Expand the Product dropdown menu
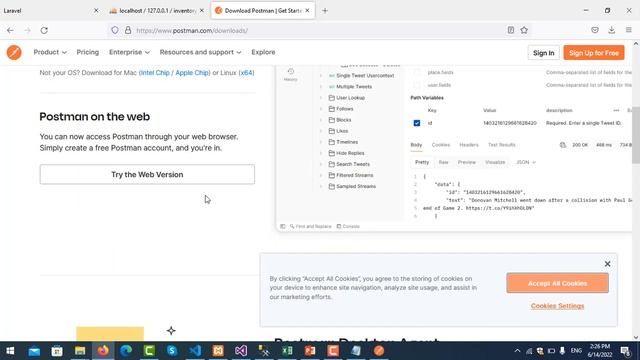 pyautogui.click(x=50, y=52)
